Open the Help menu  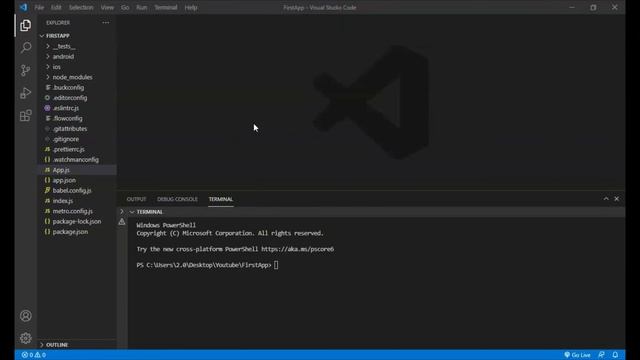[191, 7]
